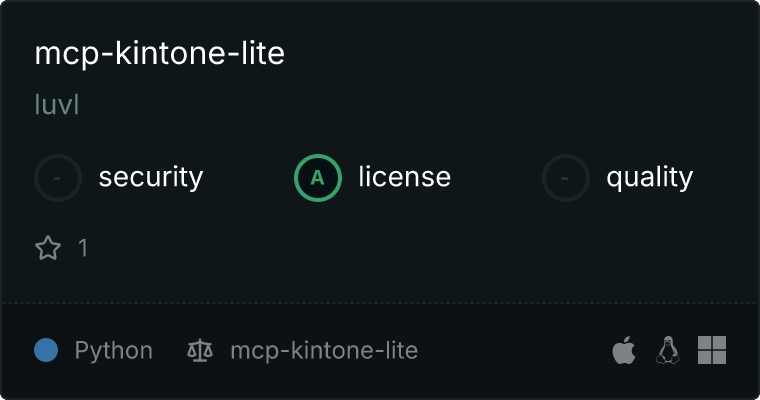
Task: Click the Apple macOS platform icon
Action: point(624,350)
